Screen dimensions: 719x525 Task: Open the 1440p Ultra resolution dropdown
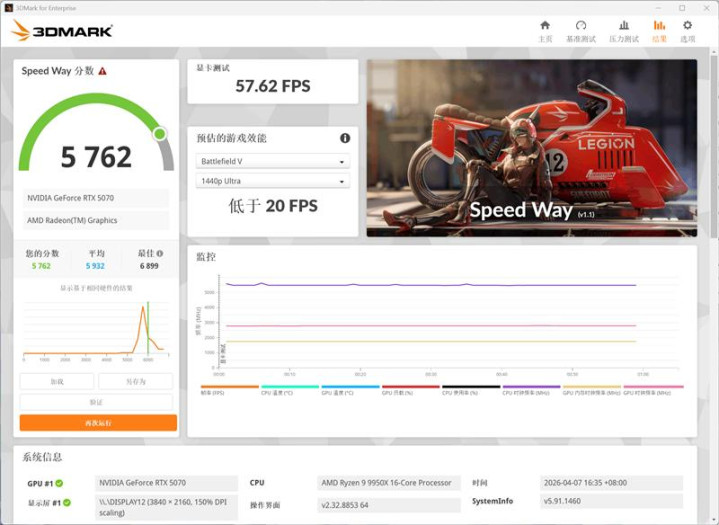273,181
